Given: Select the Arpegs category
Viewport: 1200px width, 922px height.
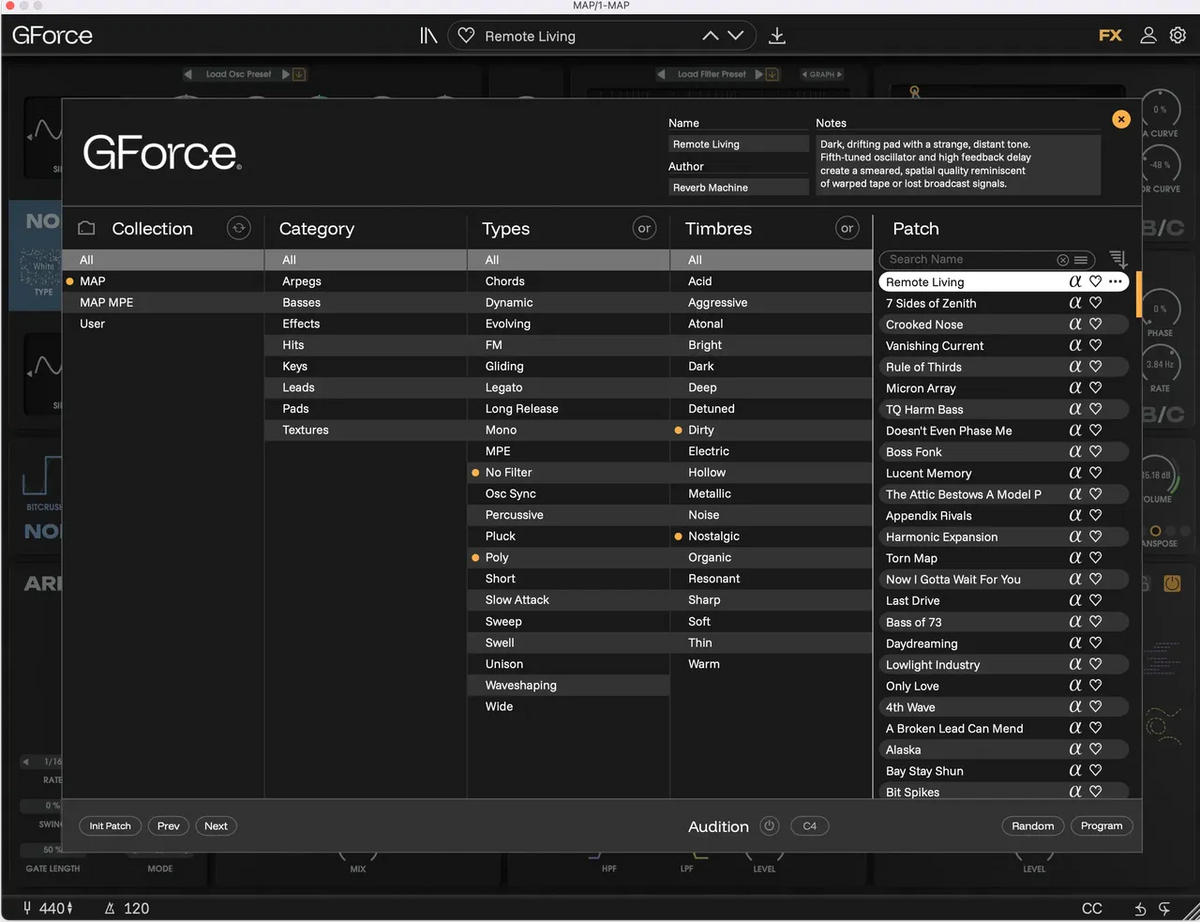Looking at the screenshot, I should [x=366, y=281].
